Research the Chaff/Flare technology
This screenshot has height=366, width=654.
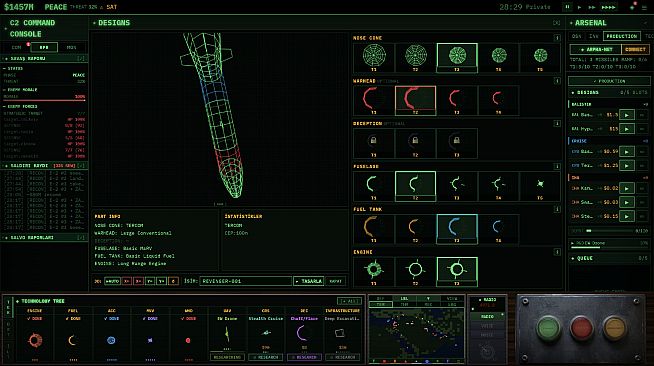304,357
